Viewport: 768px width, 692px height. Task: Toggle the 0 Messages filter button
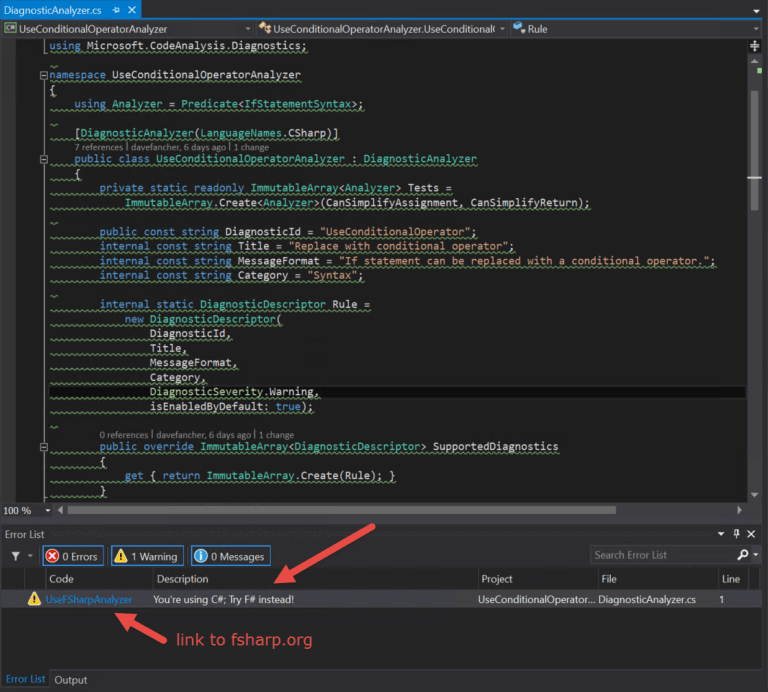[x=231, y=556]
